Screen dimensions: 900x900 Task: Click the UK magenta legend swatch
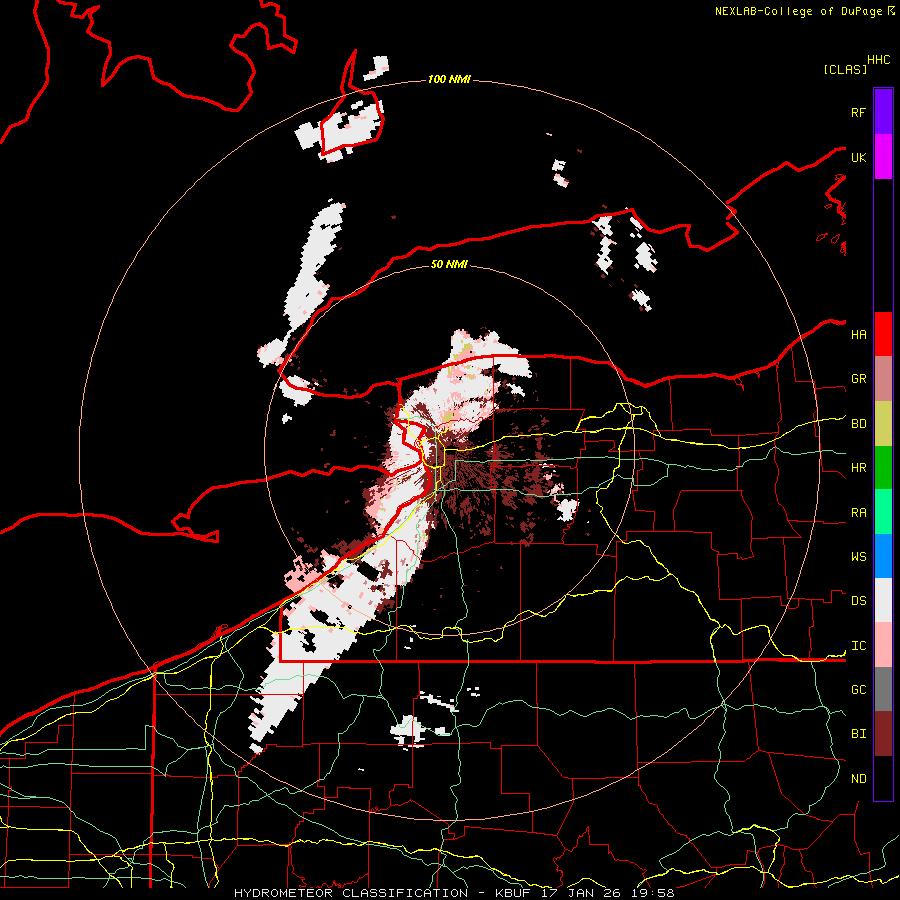[x=883, y=157]
